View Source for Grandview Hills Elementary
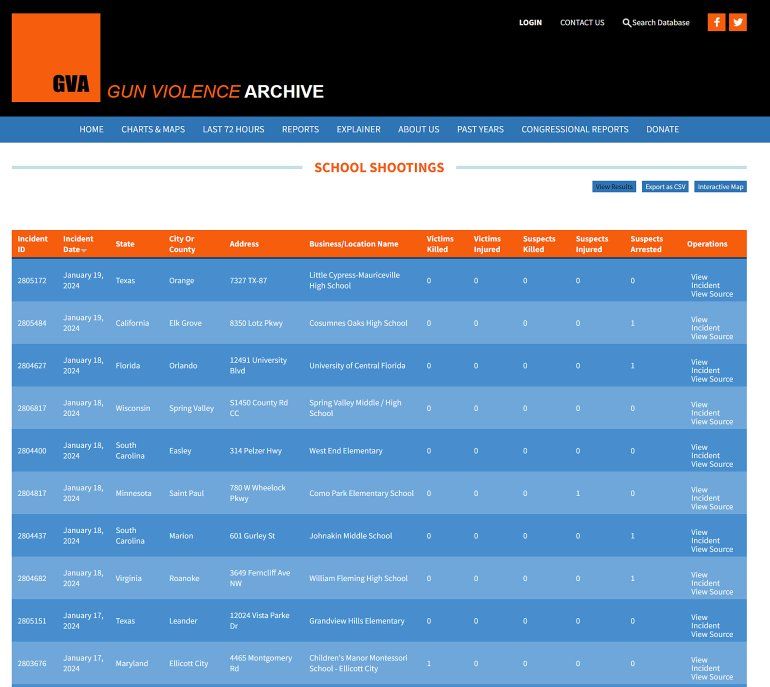Screen dimensions: 770x687 coord(712,634)
